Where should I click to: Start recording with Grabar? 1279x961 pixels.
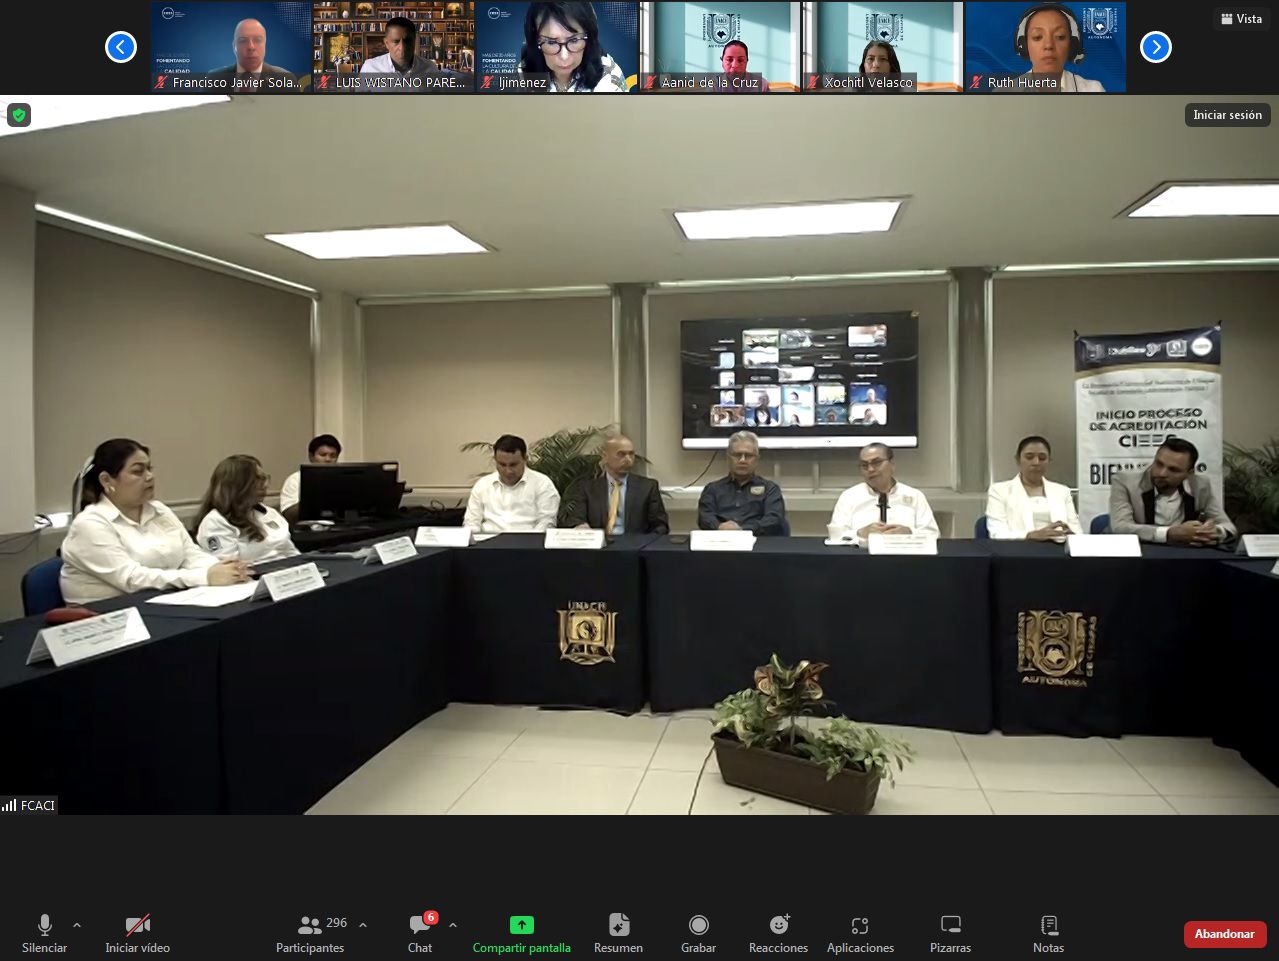[698, 932]
